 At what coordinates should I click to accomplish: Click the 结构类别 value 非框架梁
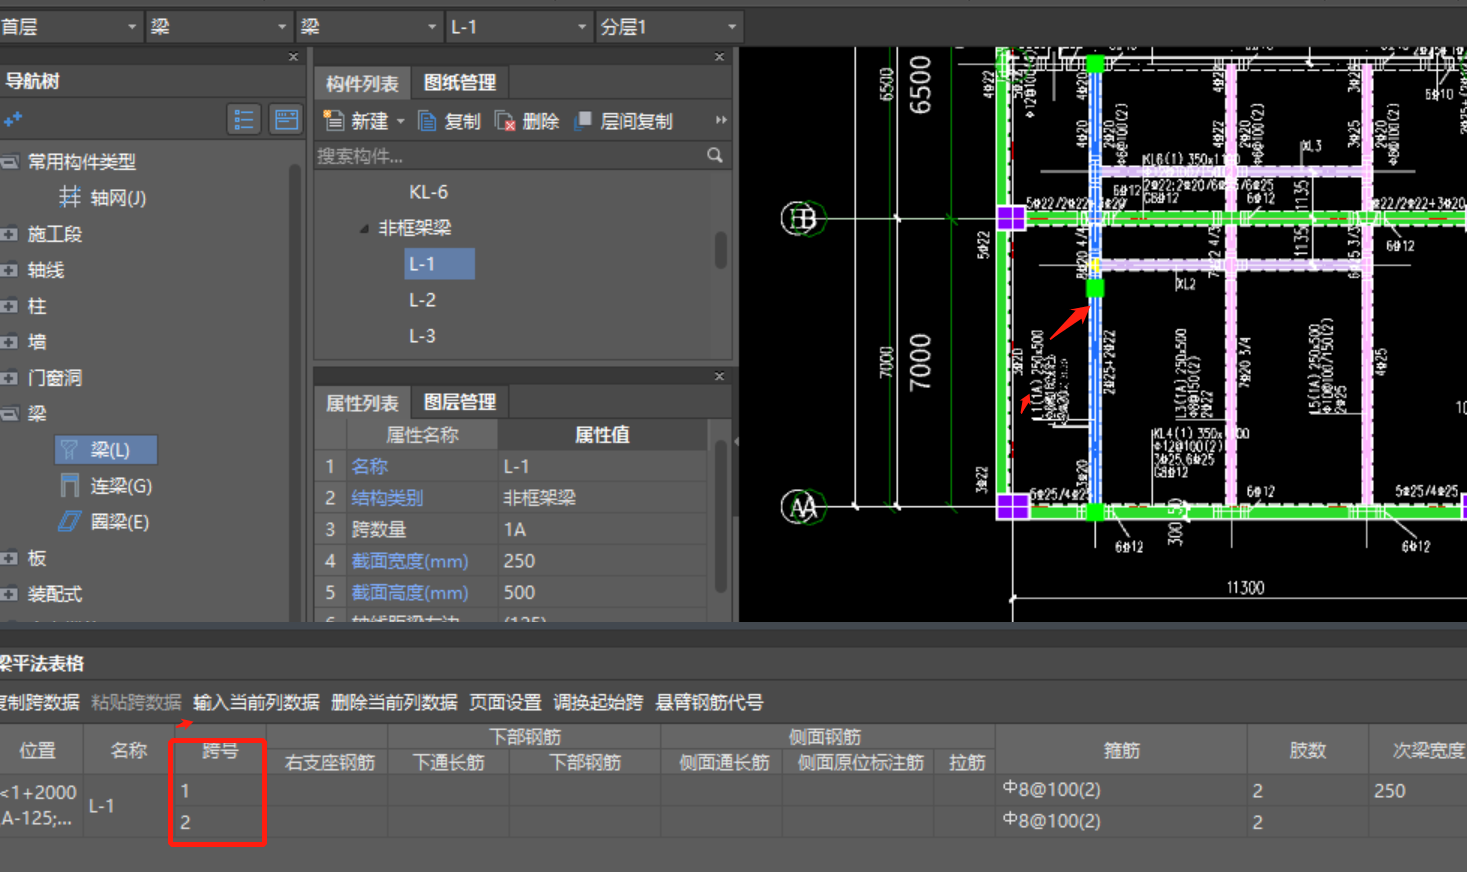(602, 497)
